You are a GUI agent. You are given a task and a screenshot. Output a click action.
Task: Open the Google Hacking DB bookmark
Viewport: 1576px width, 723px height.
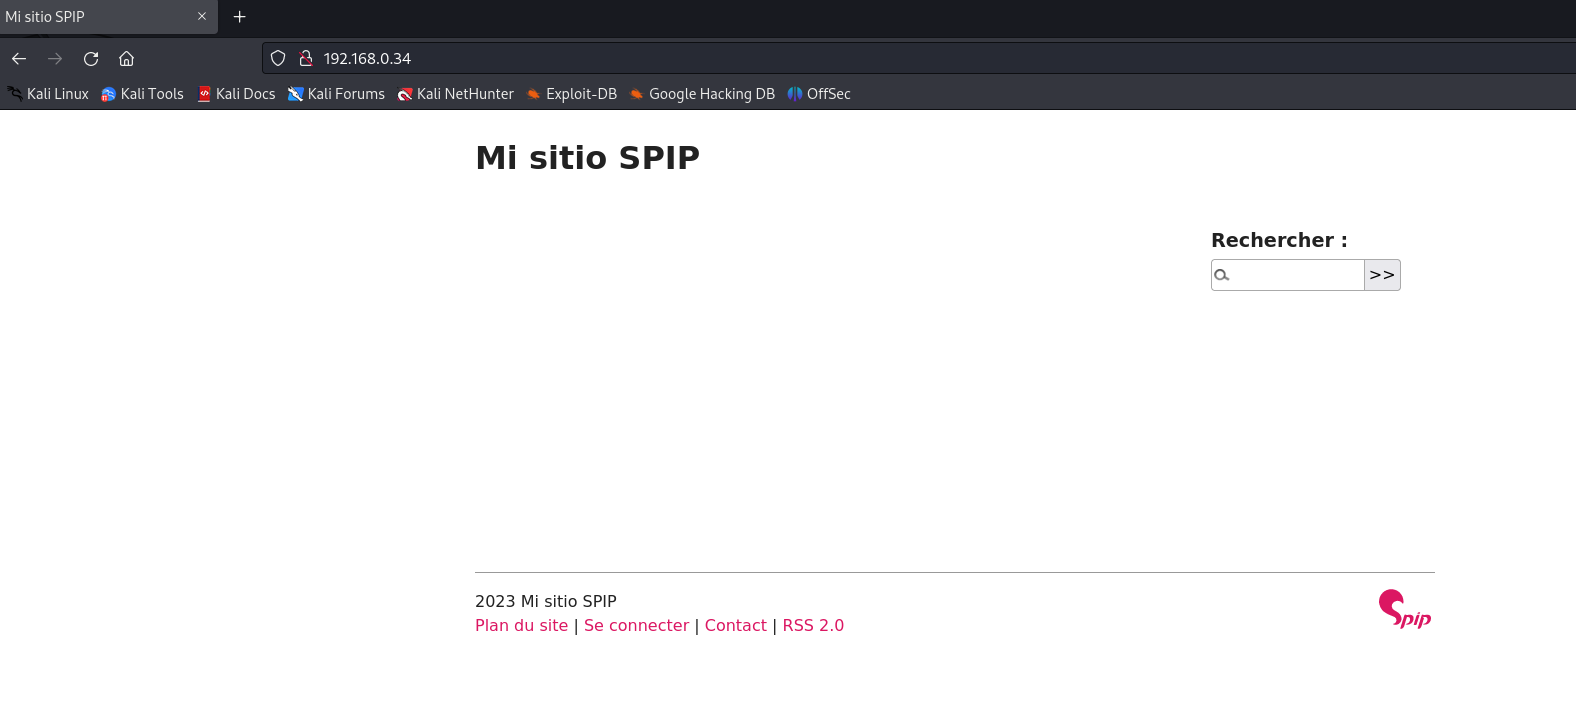click(x=702, y=94)
